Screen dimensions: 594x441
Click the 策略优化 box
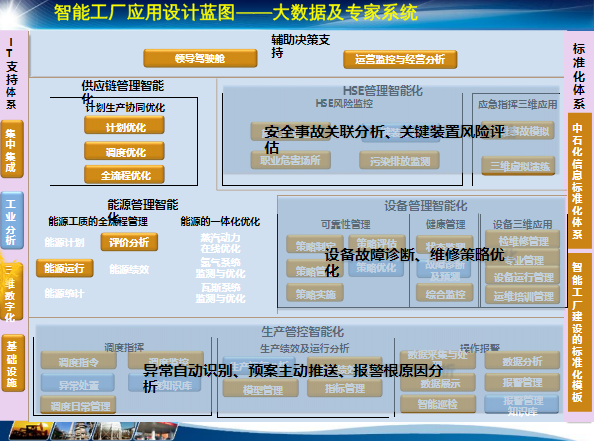point(376,267)
